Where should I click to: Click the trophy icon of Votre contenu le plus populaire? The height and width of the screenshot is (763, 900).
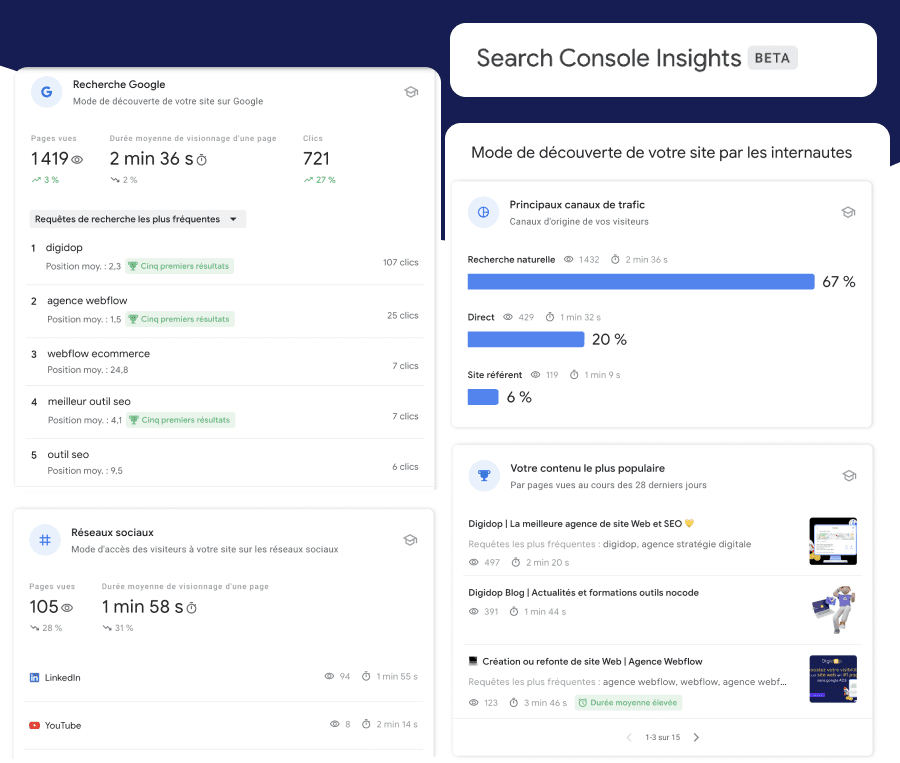(x=484, y=475)
